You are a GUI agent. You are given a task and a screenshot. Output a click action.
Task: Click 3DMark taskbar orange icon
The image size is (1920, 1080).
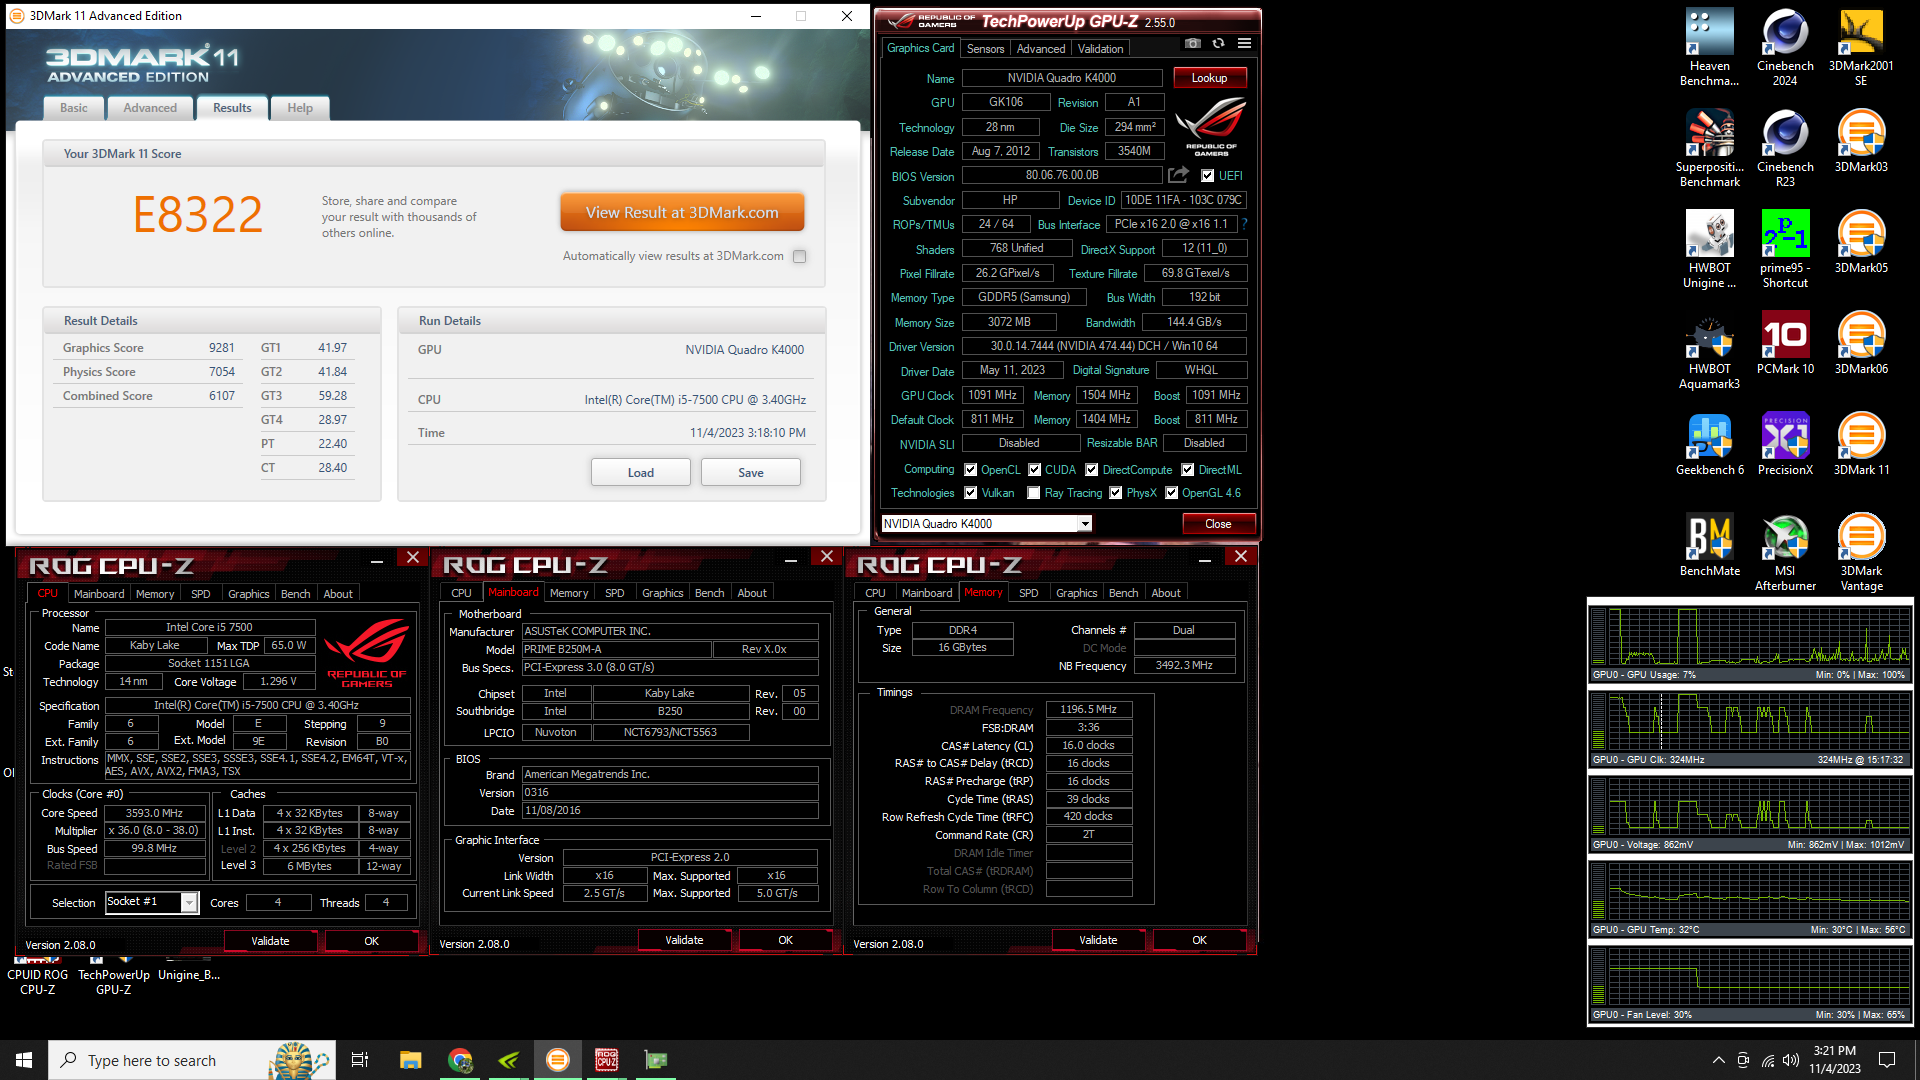pos(558,1060)
